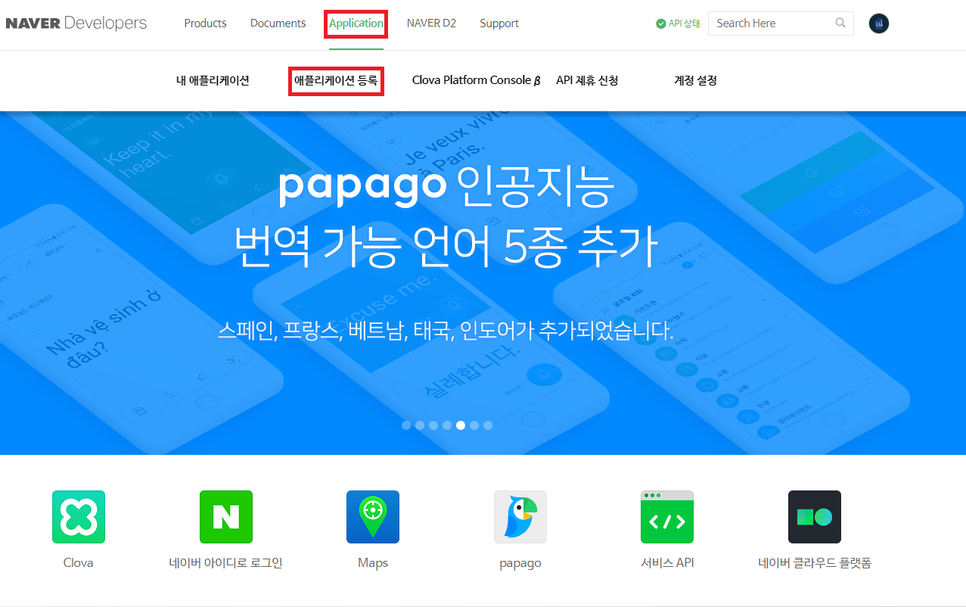Select the third banner carousel dot
Image resolution: width=966 pixels, height=607 pixels.
(x=433, y=425)
